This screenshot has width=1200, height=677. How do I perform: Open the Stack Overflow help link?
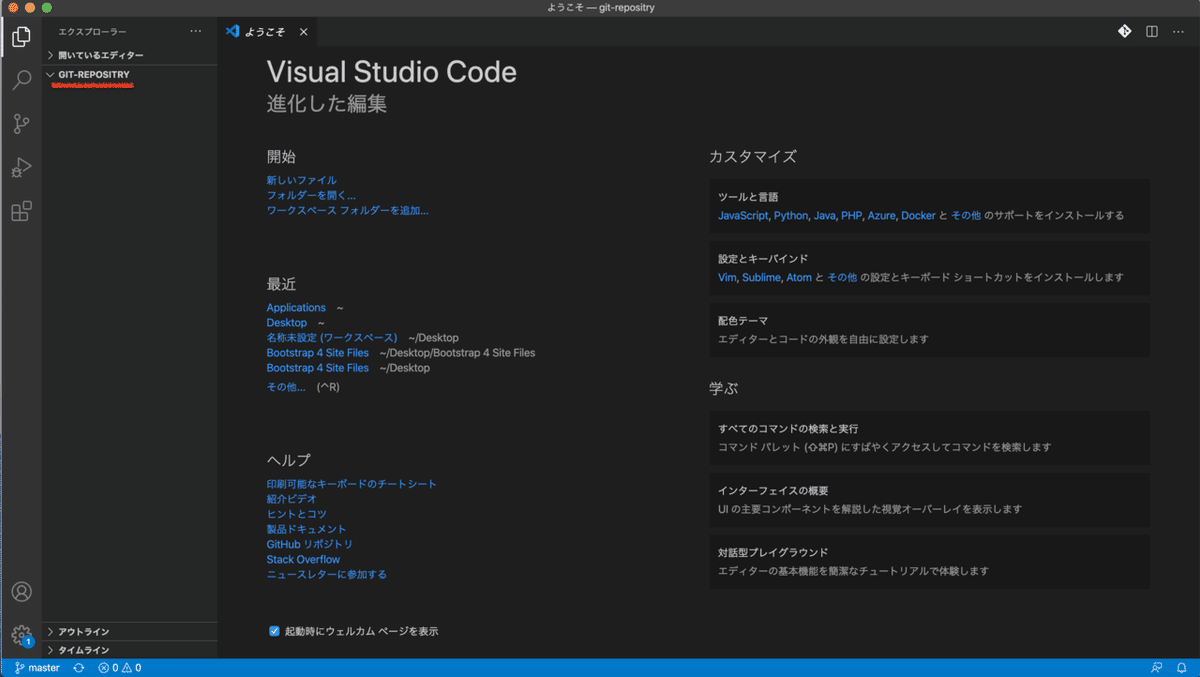click(x=303, y=559)
